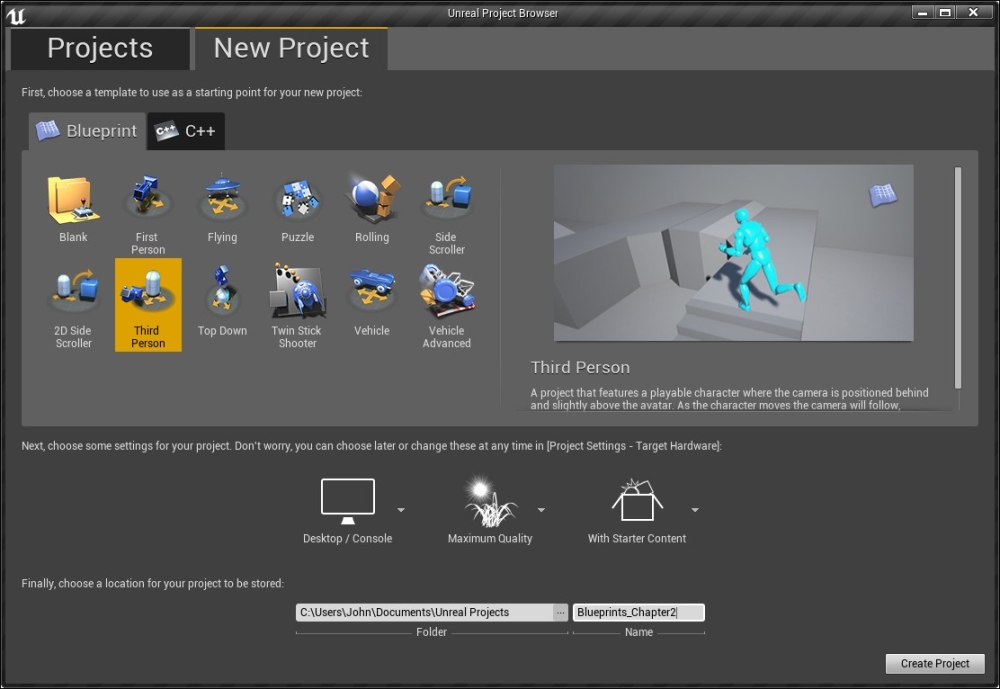Viewport: 1000px width, 689px height.
Task: Select the Third Person template
Action: coord(148,305)
